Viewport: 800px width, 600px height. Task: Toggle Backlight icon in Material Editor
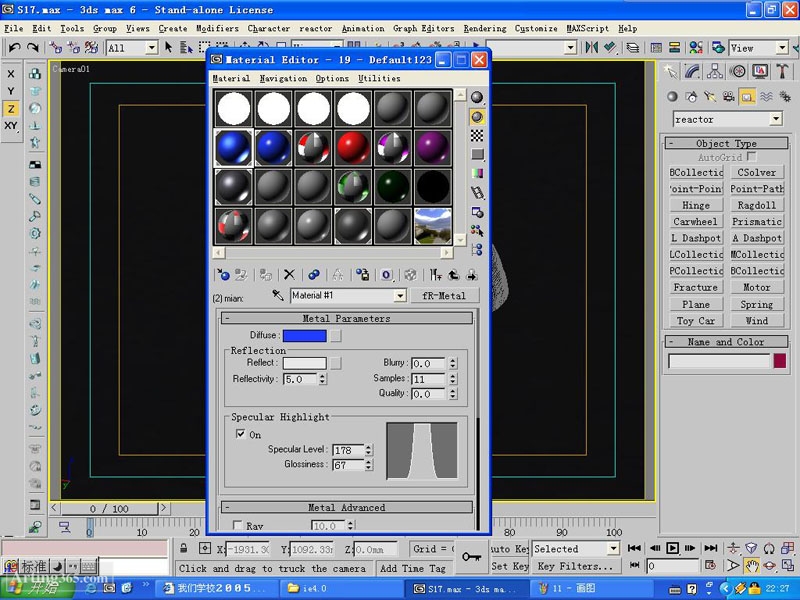(x=477, y=117)
